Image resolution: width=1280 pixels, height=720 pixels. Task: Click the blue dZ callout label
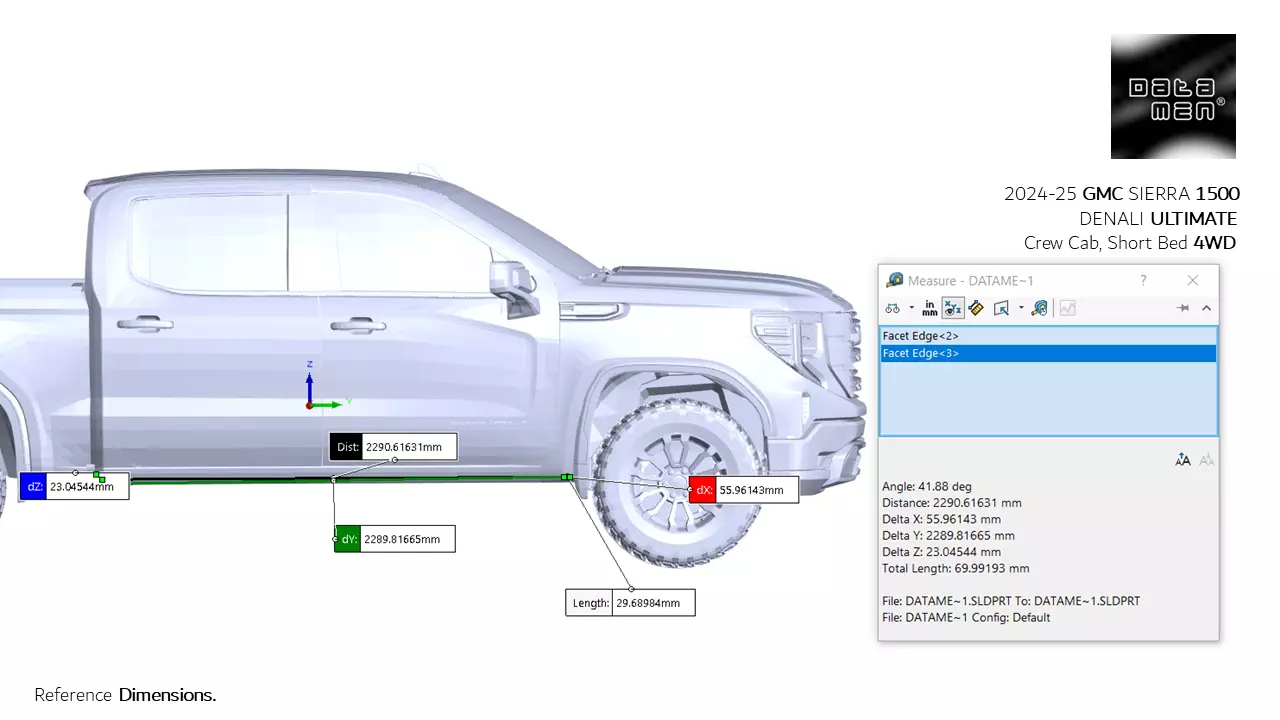(34, 487)
